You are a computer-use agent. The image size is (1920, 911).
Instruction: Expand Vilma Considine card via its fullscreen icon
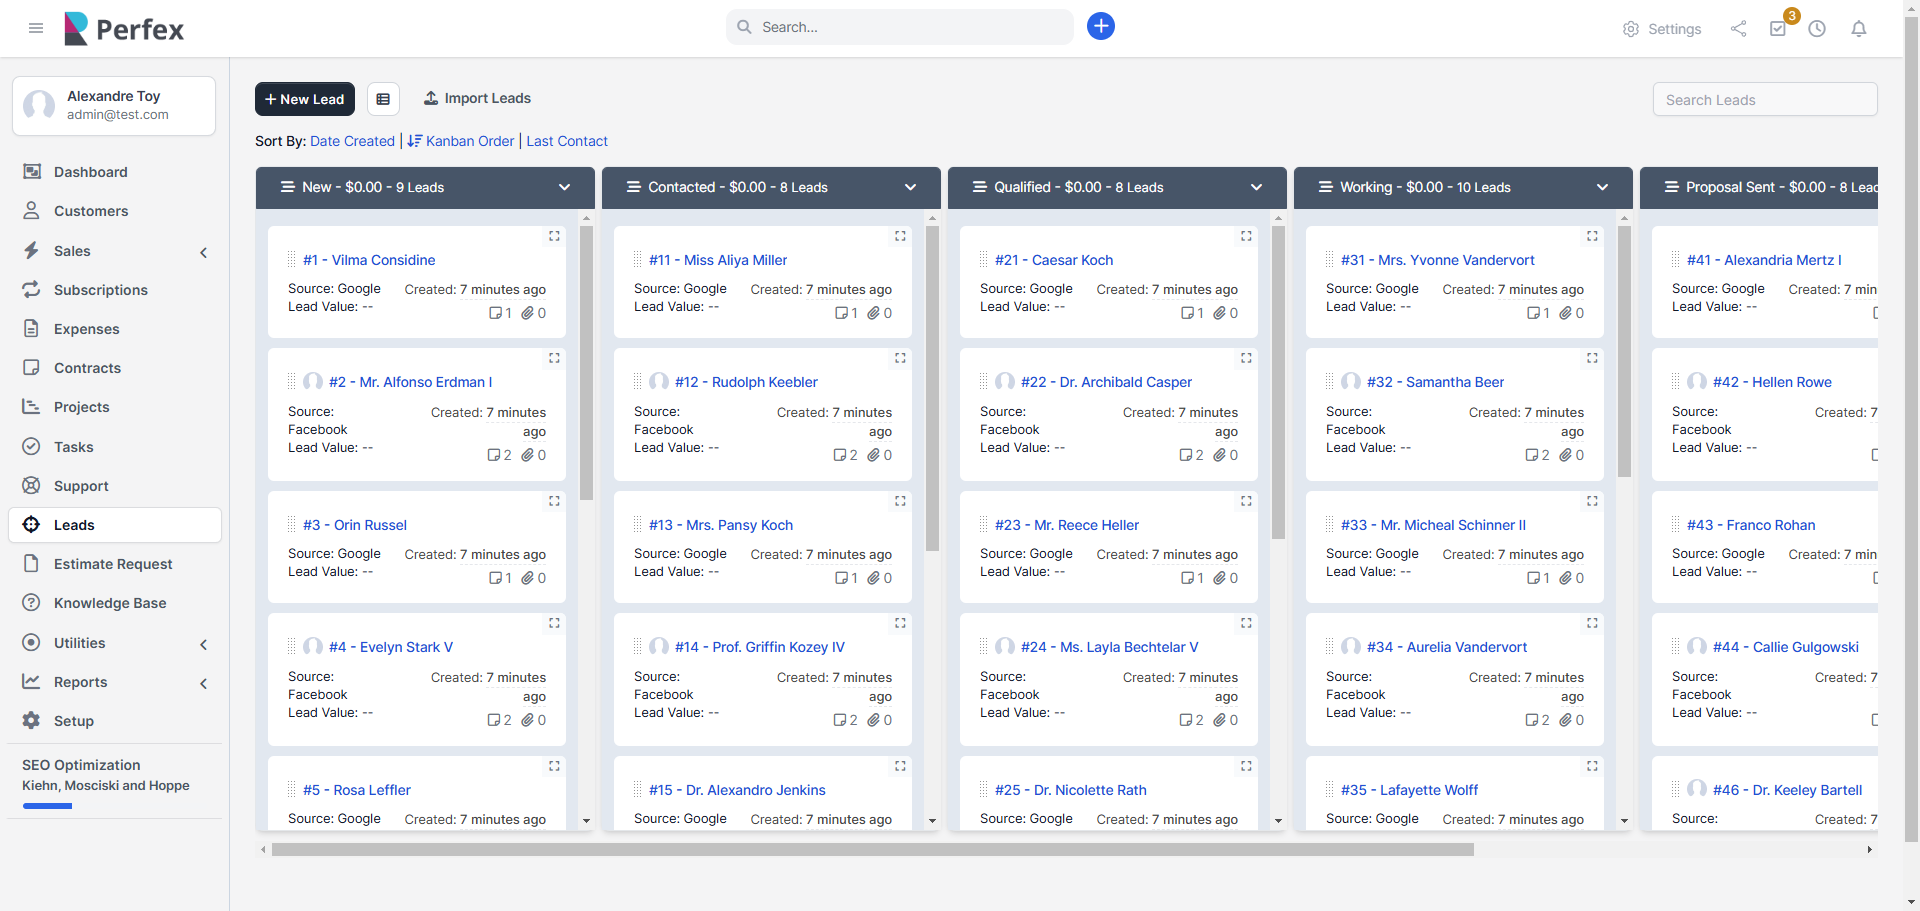(x=554, y=236)
